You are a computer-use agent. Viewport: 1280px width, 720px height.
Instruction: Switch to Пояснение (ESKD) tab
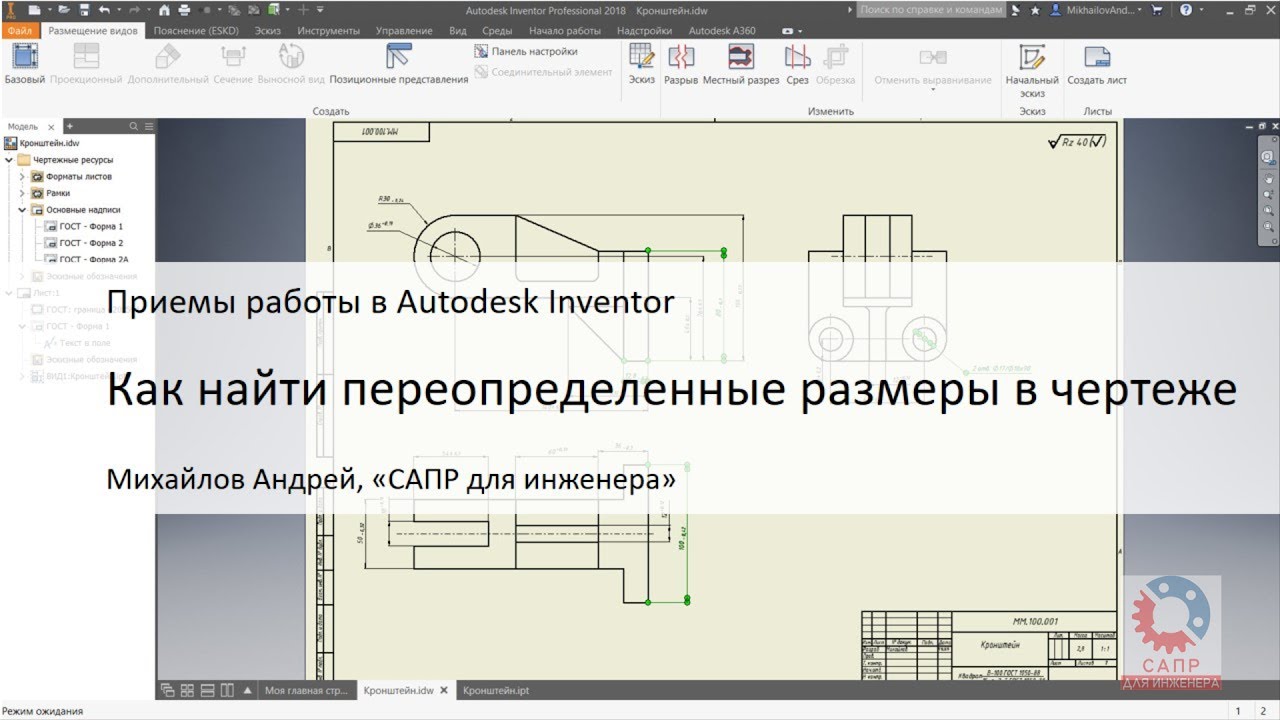(195, 31)
